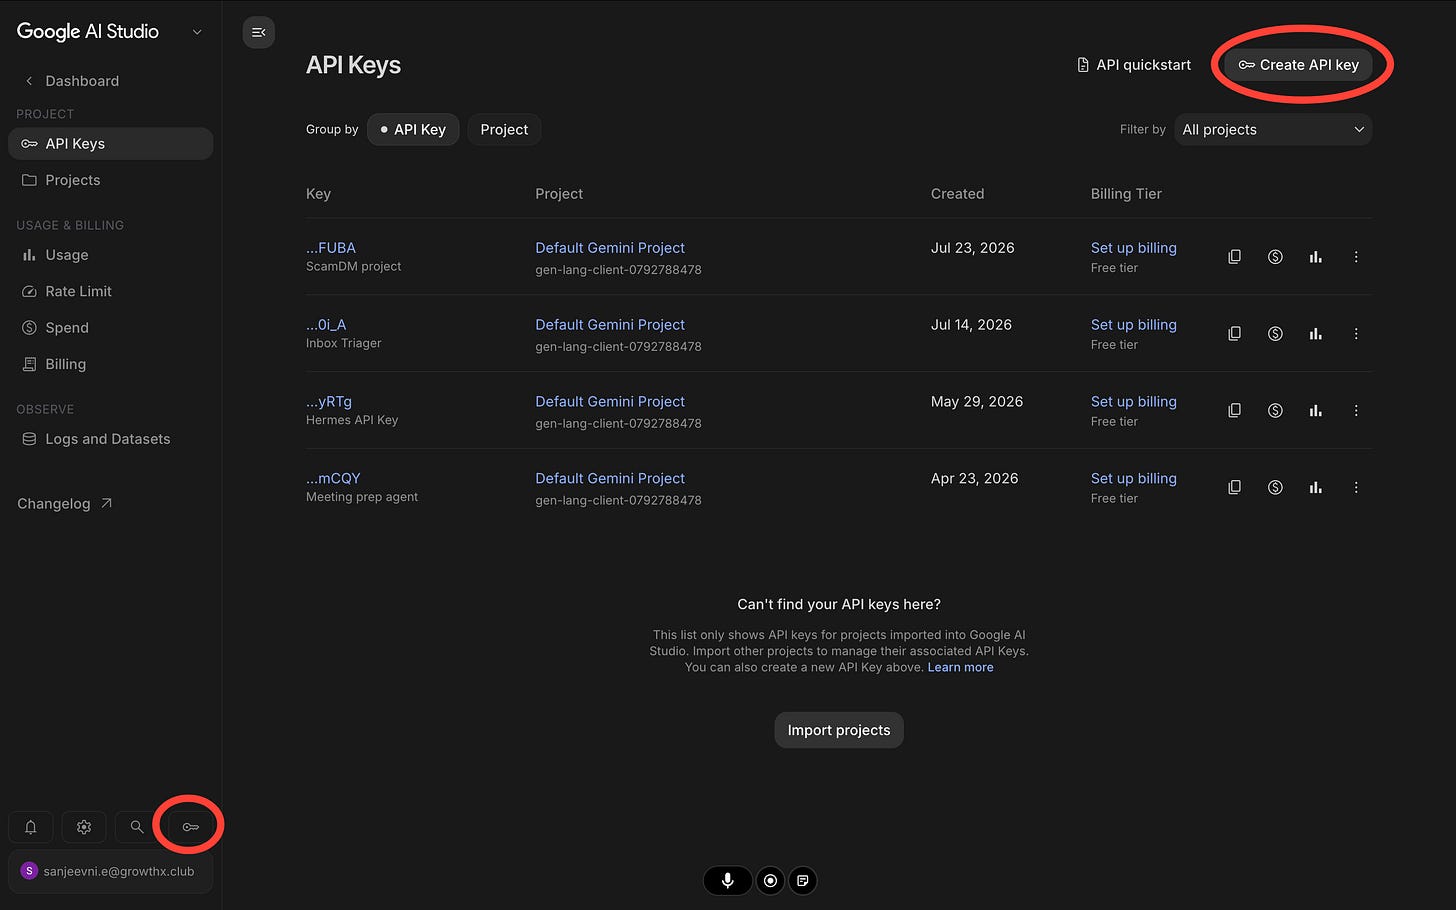Open spend icon for ...mCQY key

click(x=1275, y=488)
